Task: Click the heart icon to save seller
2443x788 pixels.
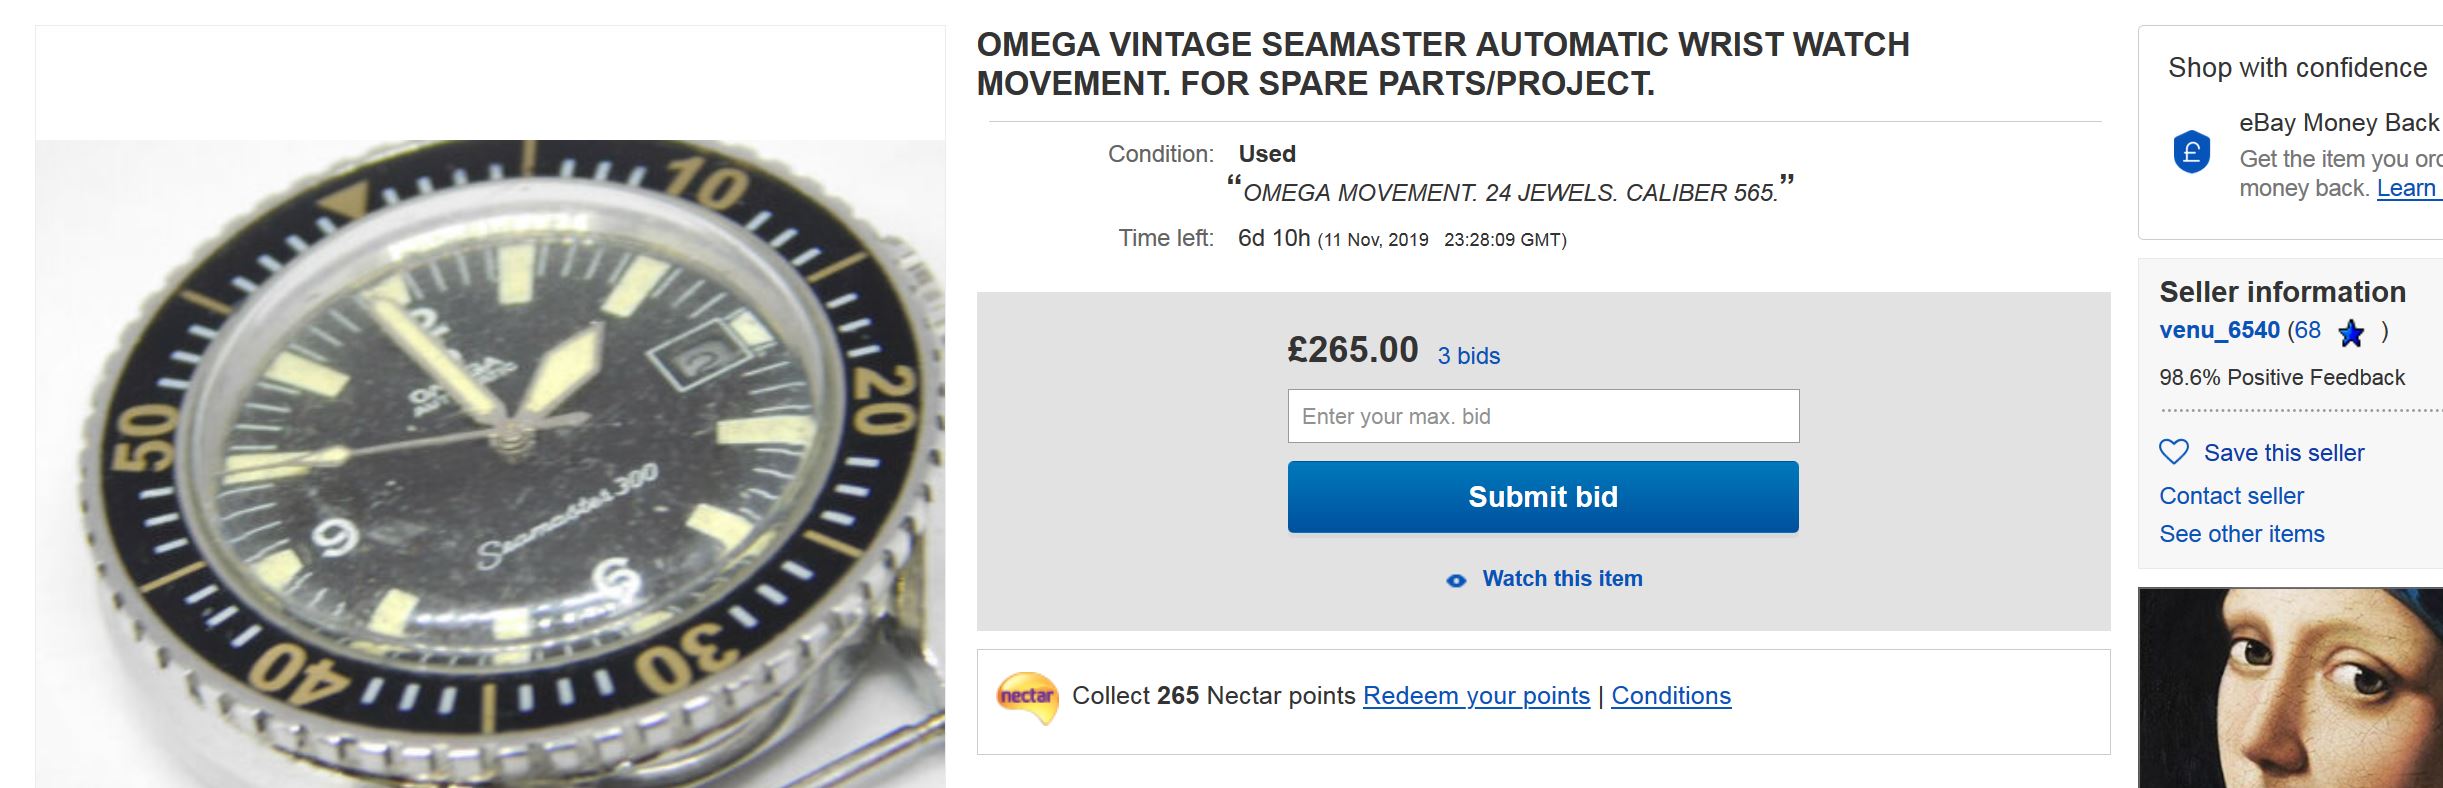Action: click(x=2174, y=453)
